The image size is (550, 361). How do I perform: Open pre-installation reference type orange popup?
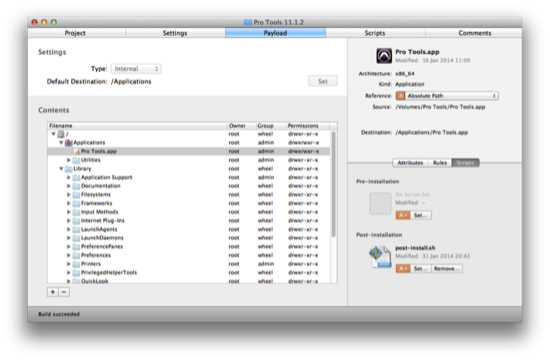(403, 215)
